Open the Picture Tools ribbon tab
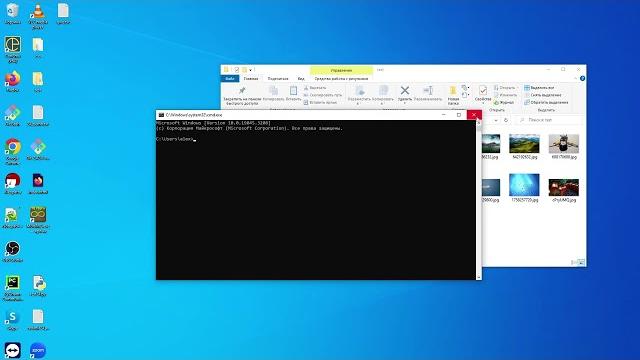Viewport: 640px width, 360px height. (x=341, y=78)
